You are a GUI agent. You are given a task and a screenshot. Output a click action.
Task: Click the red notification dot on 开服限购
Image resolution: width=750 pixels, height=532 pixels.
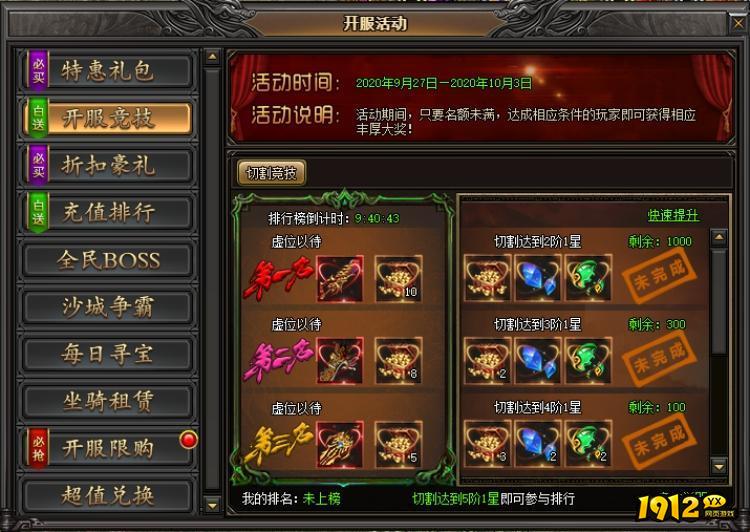tap(188, 439)
